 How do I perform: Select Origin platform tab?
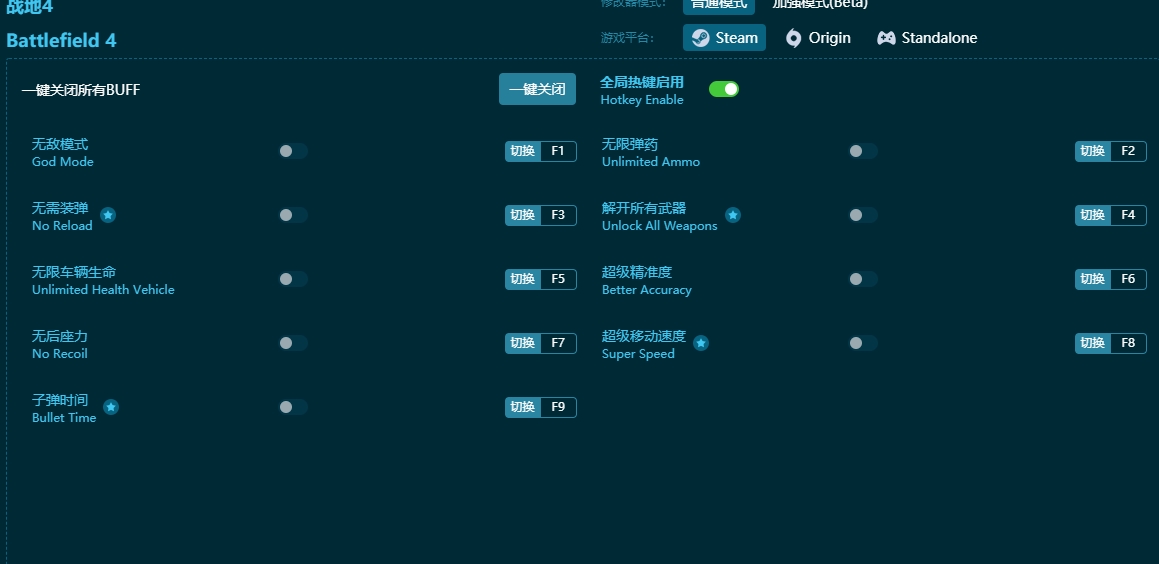pyautogui.click(x=818, y=38)
